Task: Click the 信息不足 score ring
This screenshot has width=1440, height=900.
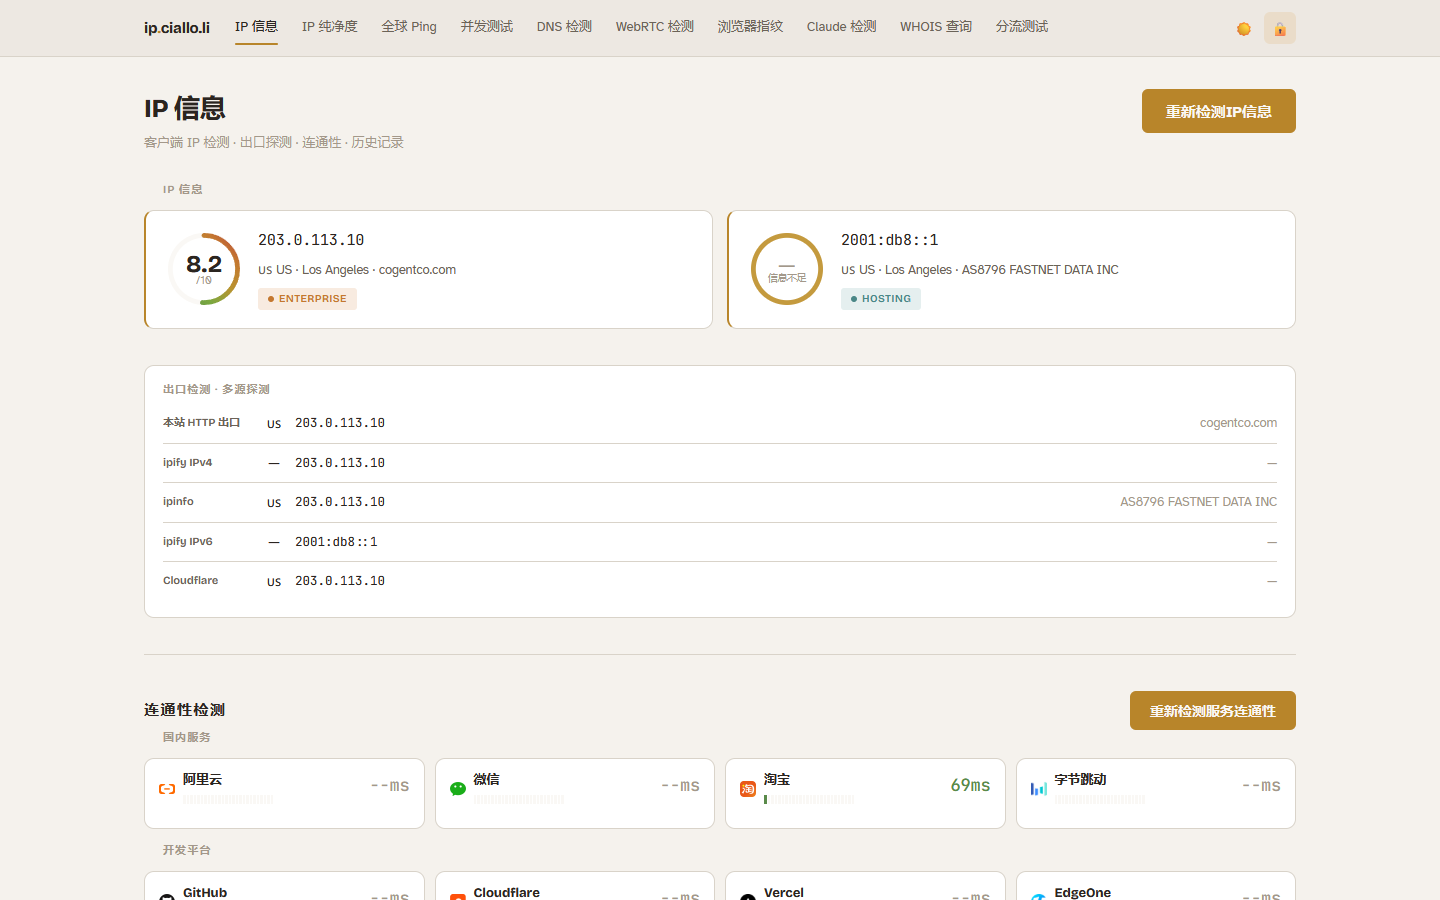Action: pos(787,269)
